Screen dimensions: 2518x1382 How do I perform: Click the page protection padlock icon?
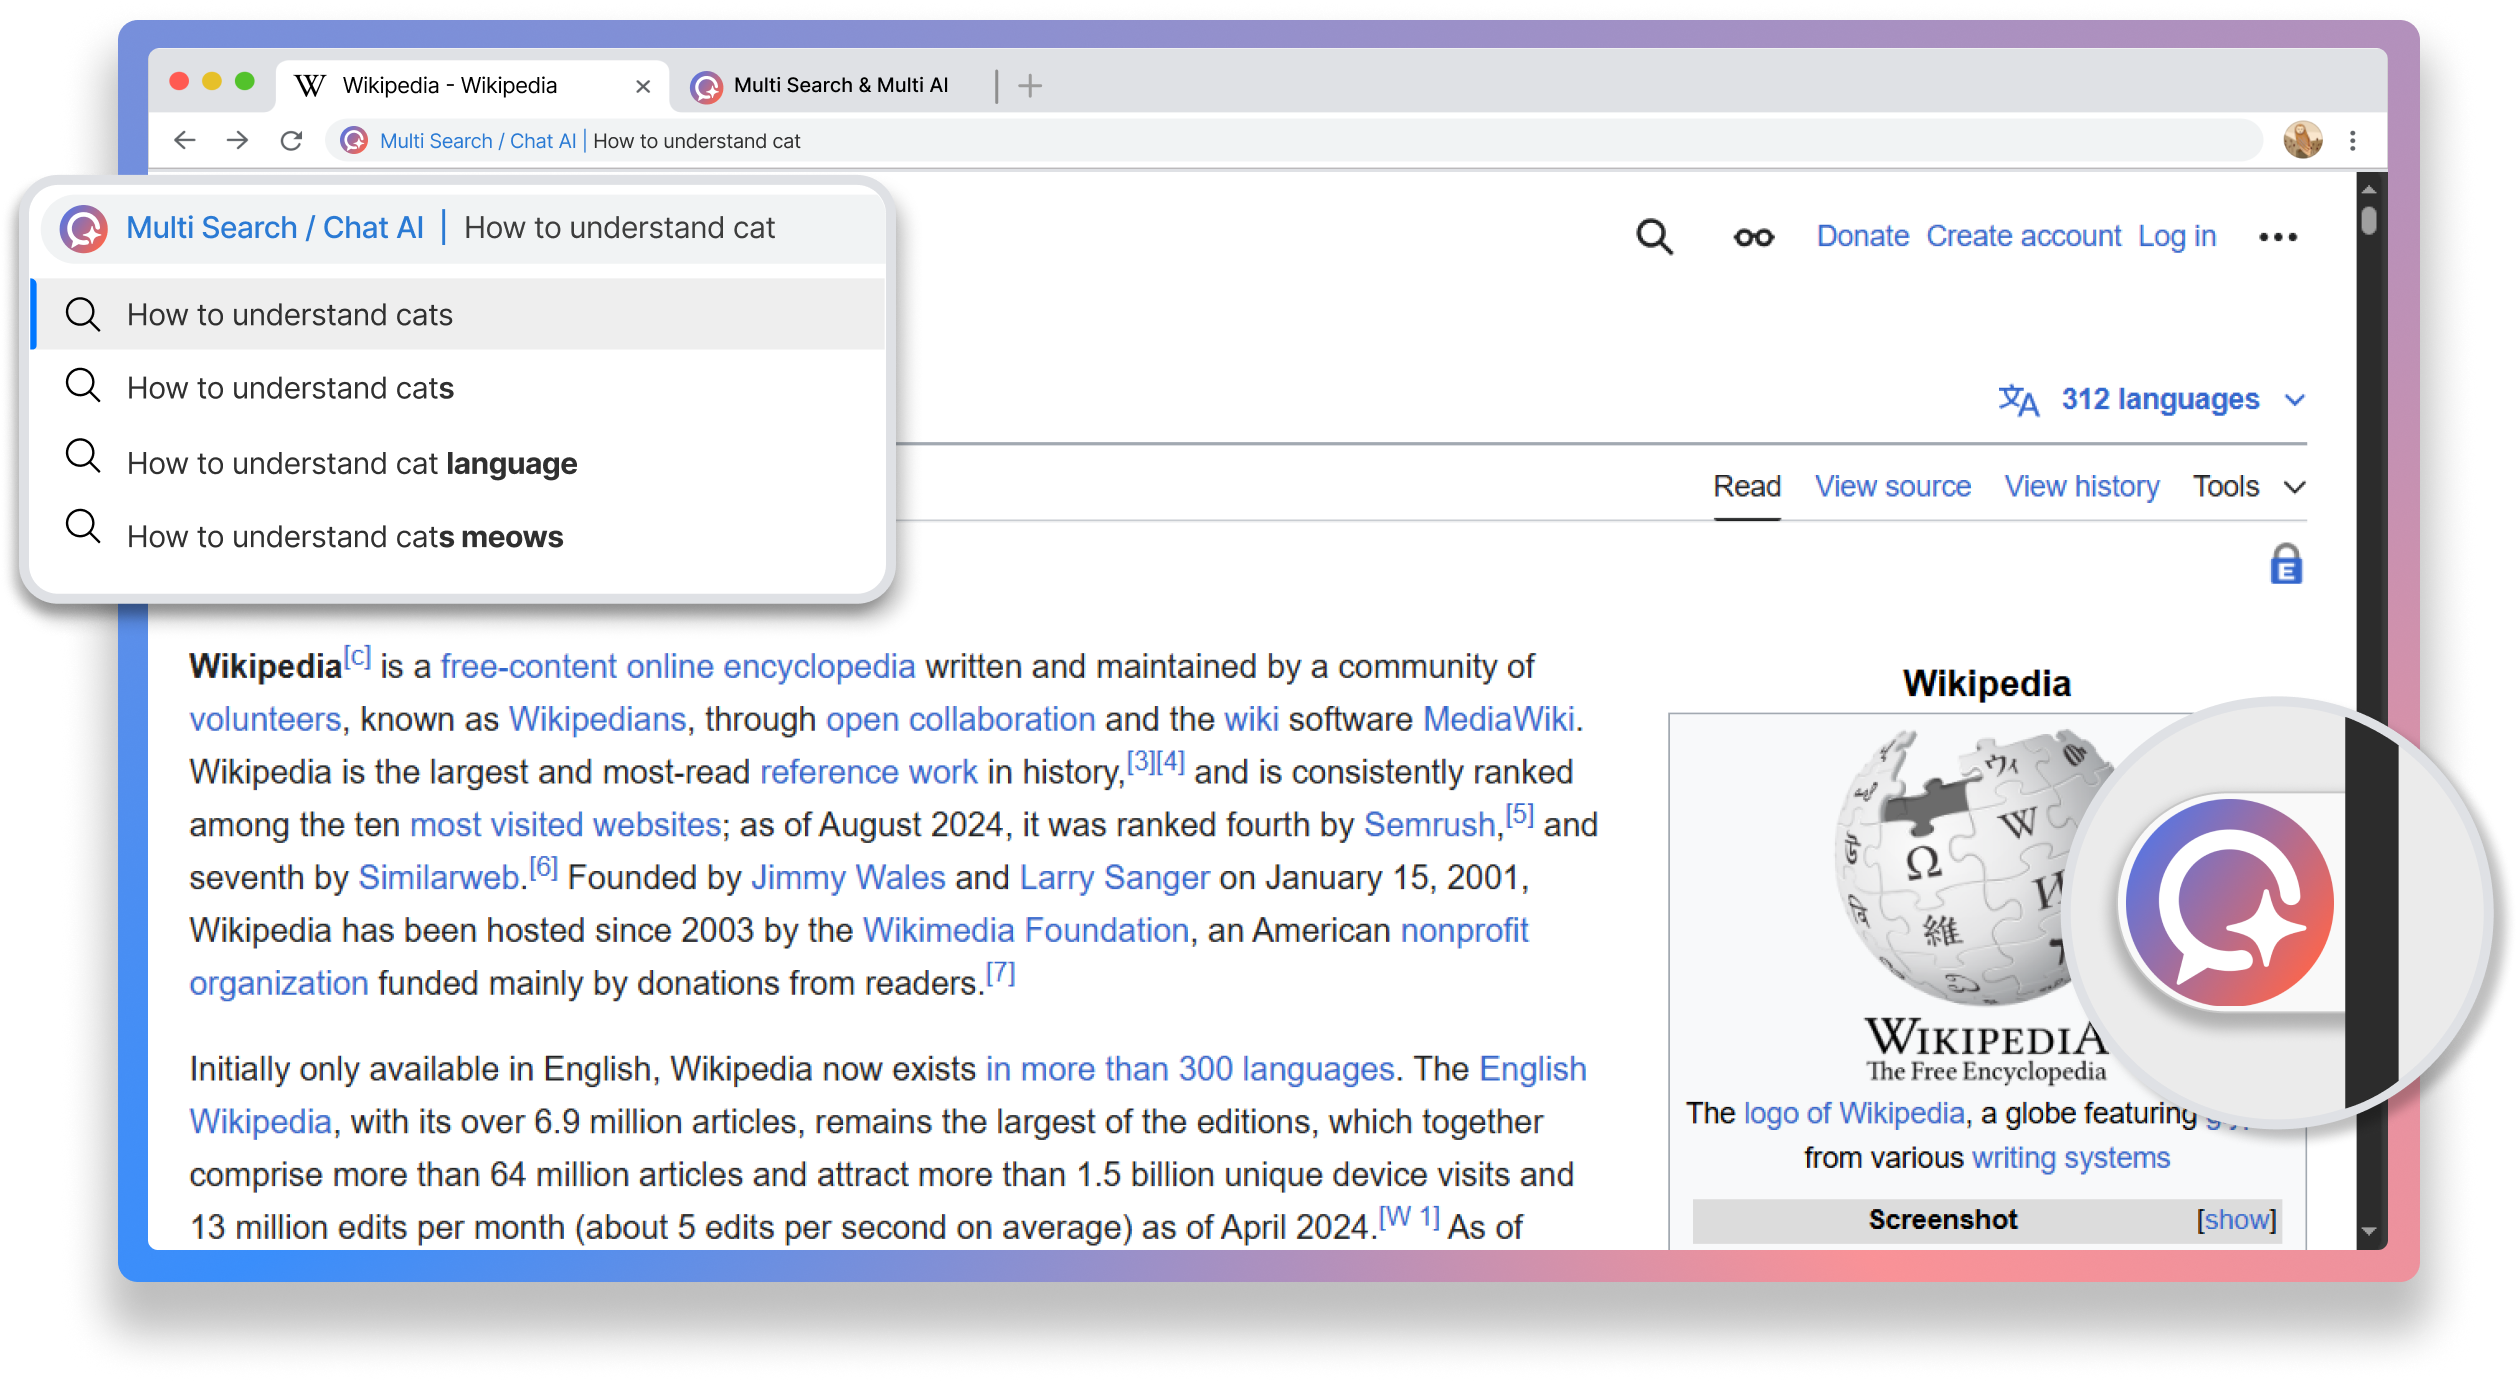[2286, 565]
